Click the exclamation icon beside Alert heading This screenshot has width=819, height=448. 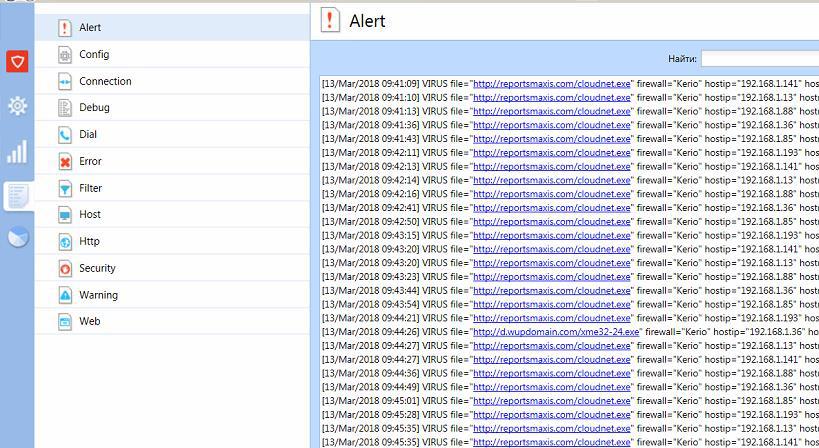[330, 20]
